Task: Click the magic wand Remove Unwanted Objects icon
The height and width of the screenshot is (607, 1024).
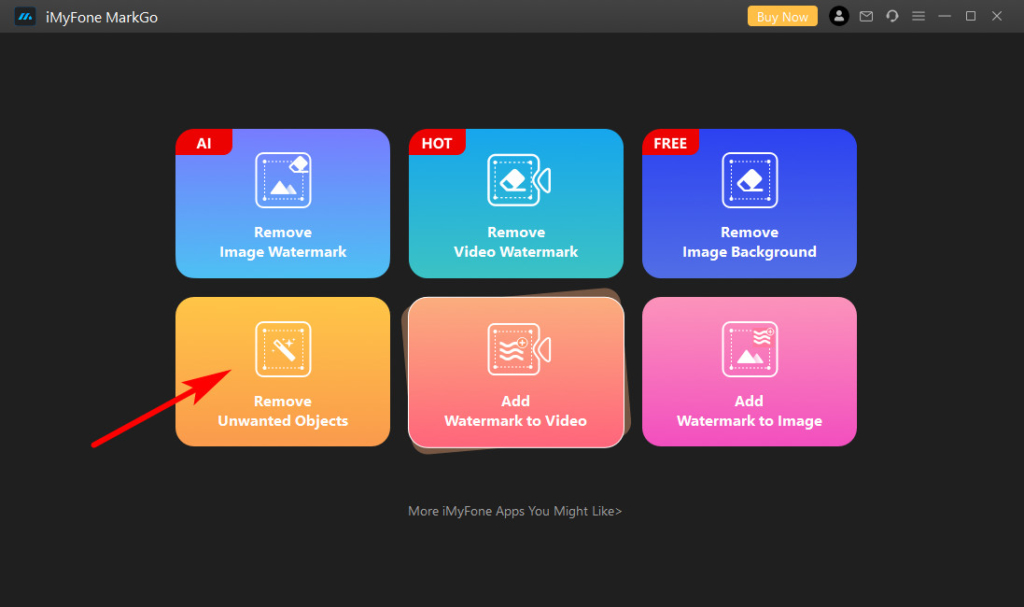Action: (283, 349)
